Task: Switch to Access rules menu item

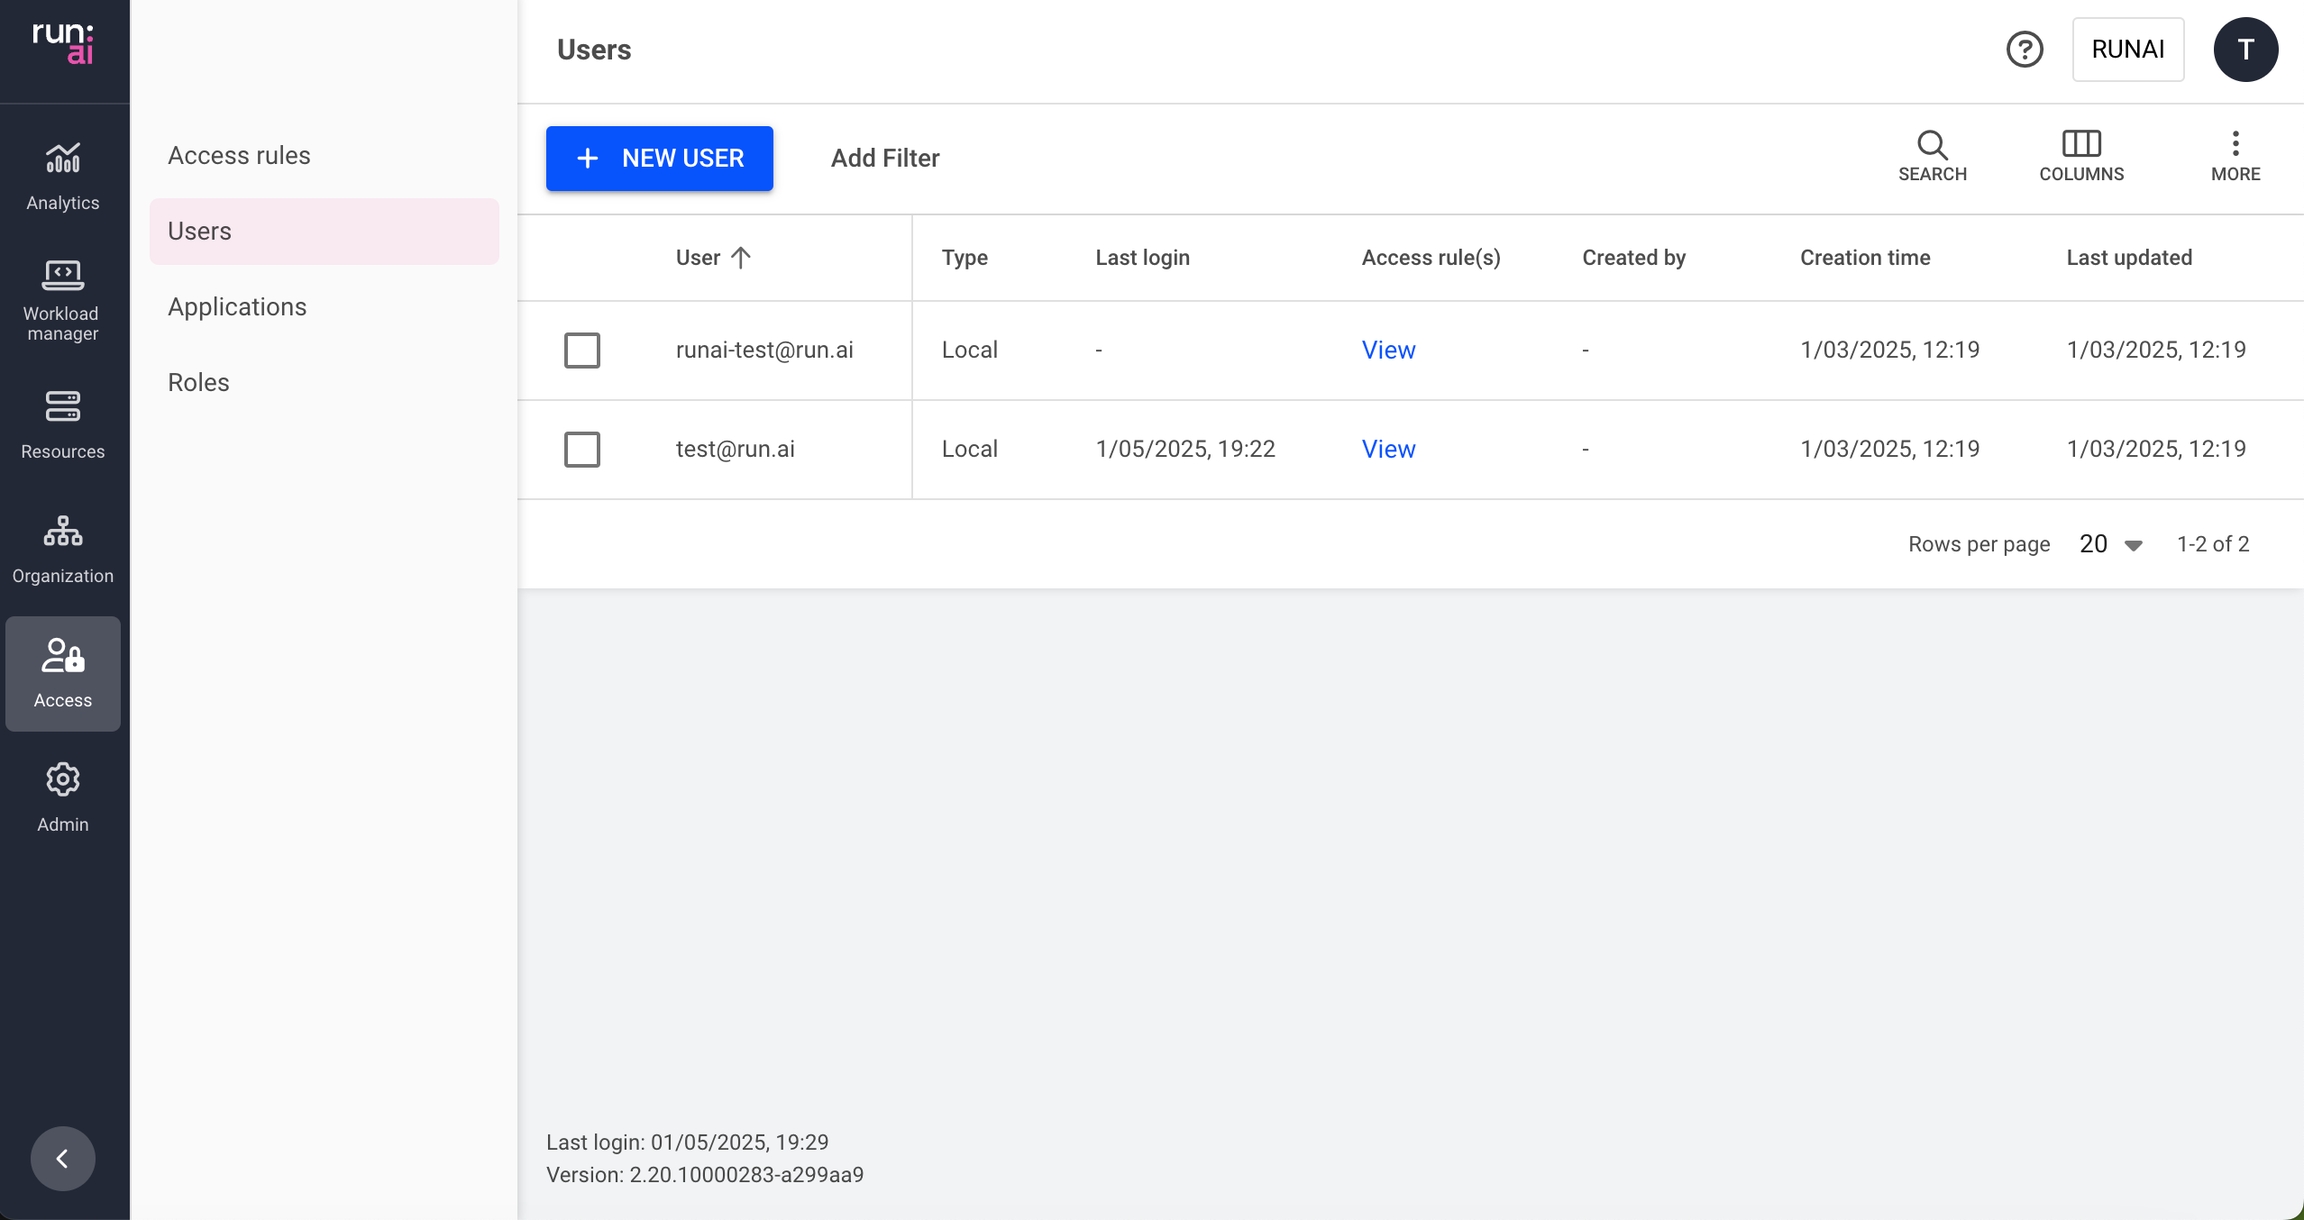Action: 239,155
